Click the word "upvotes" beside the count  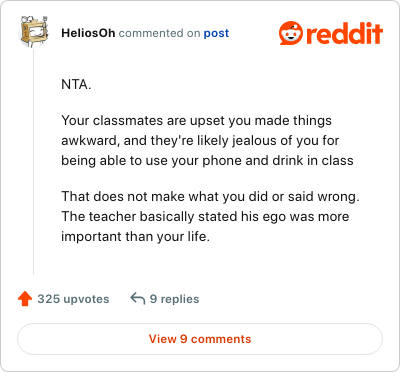[x=86, y=299]
